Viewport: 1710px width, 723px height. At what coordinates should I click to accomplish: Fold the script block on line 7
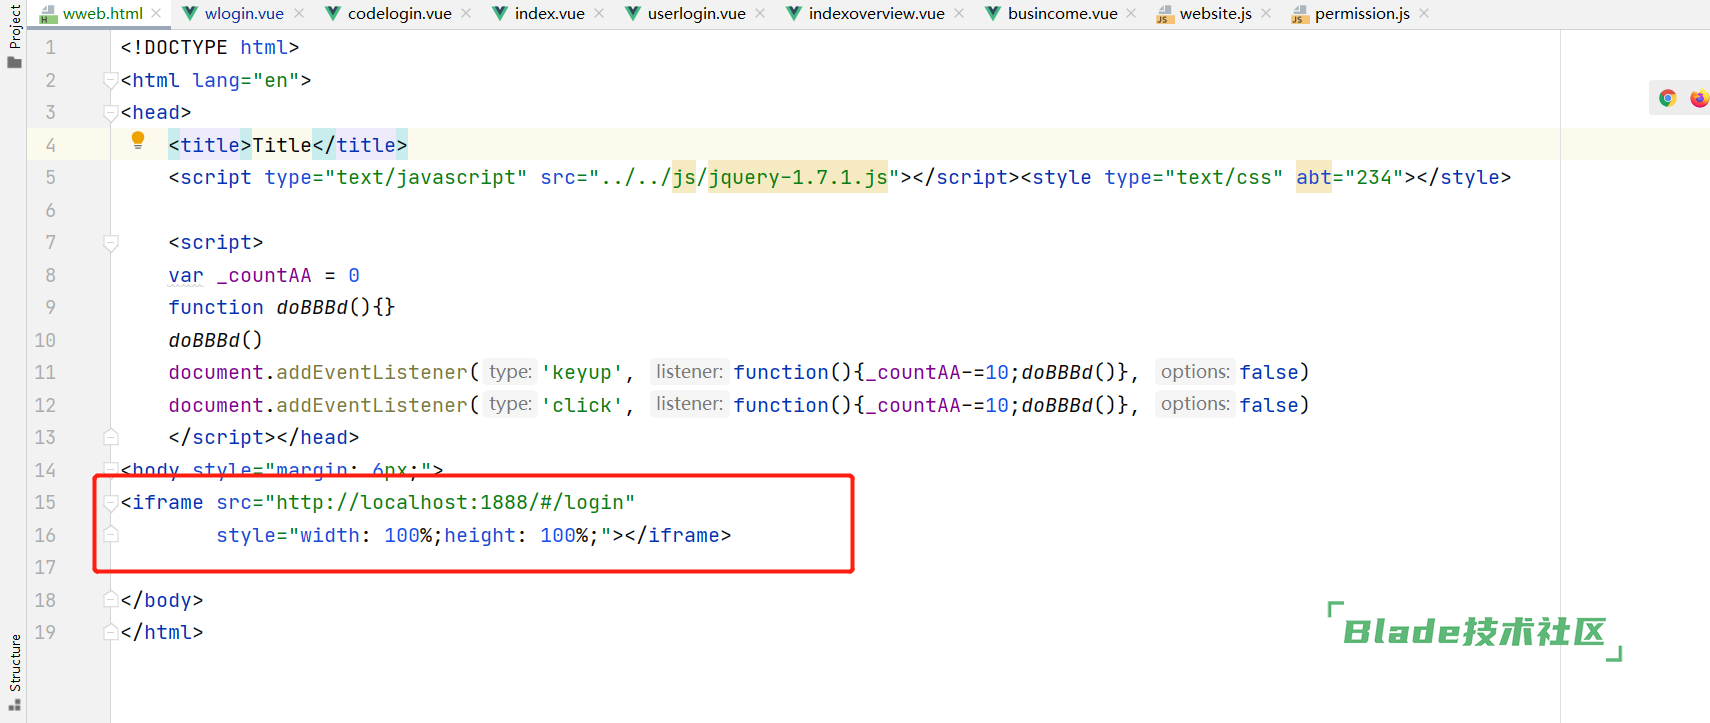pyautogui.click(x=111, y=243)
